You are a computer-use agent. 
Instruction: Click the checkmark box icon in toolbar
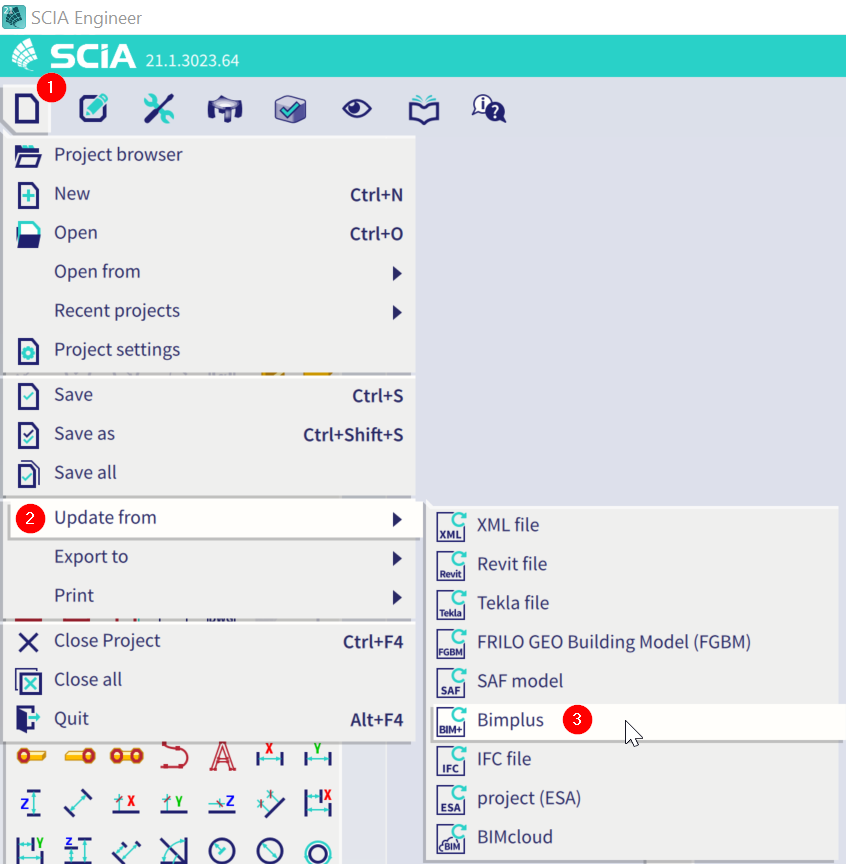[290, 108]
